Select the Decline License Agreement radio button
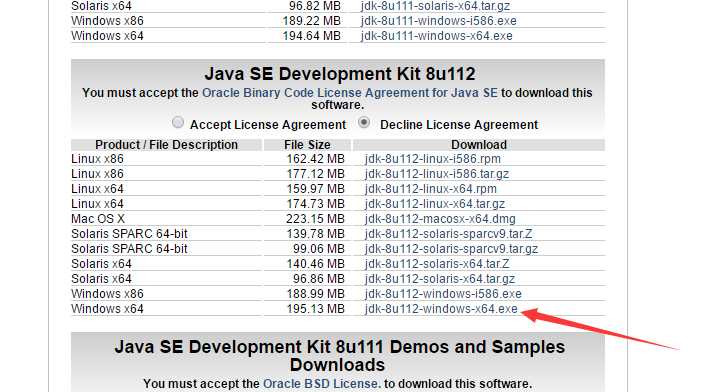 click(x=364, y=122)
